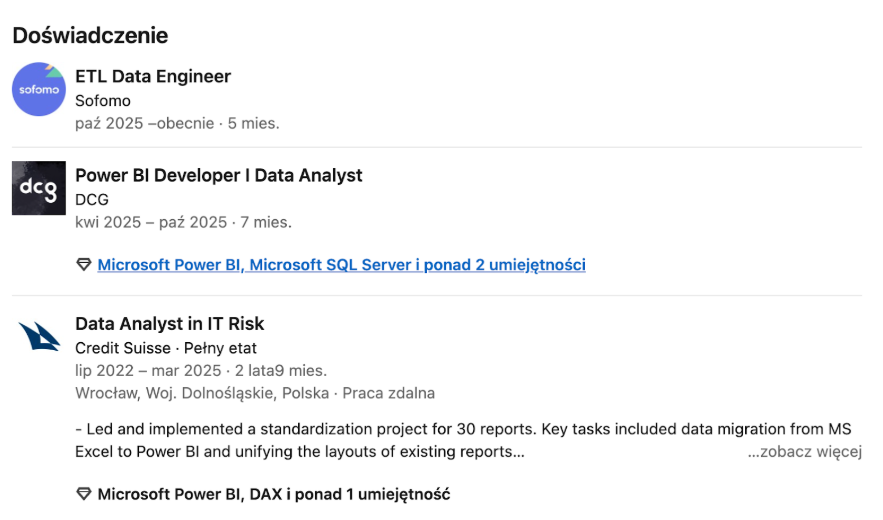Click the DCG company logo
Image resolution: width=883 pixels, height=520 pixels.
click(39, 188)
